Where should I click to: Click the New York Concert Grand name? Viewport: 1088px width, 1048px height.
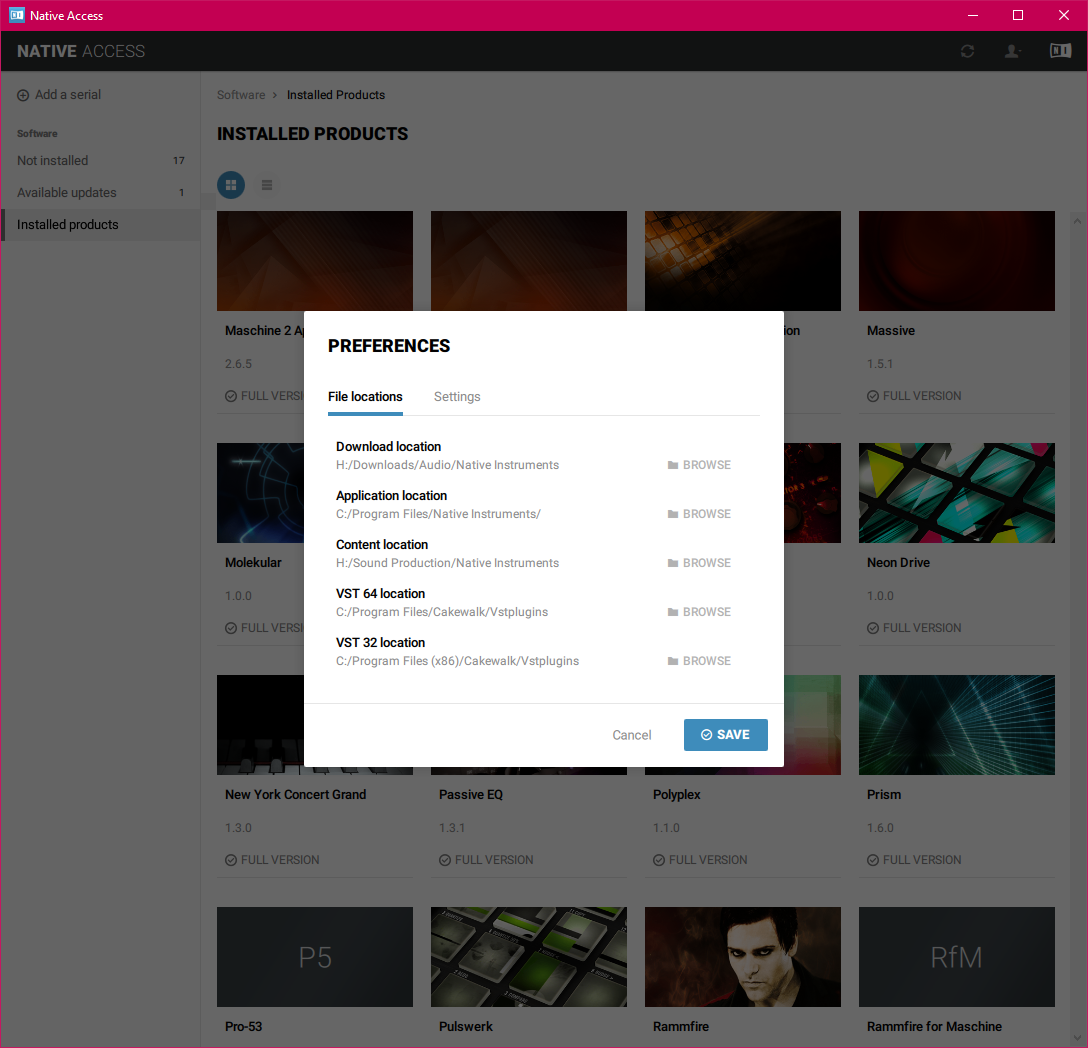pos(296,795)
